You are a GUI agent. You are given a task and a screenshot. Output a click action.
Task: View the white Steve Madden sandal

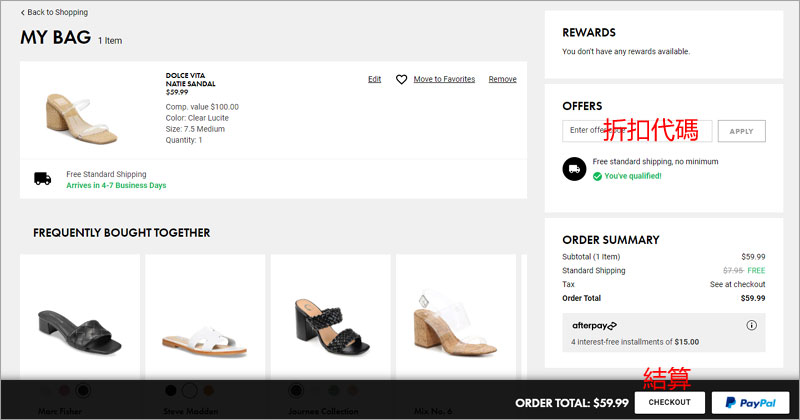[x=205, y=318]
